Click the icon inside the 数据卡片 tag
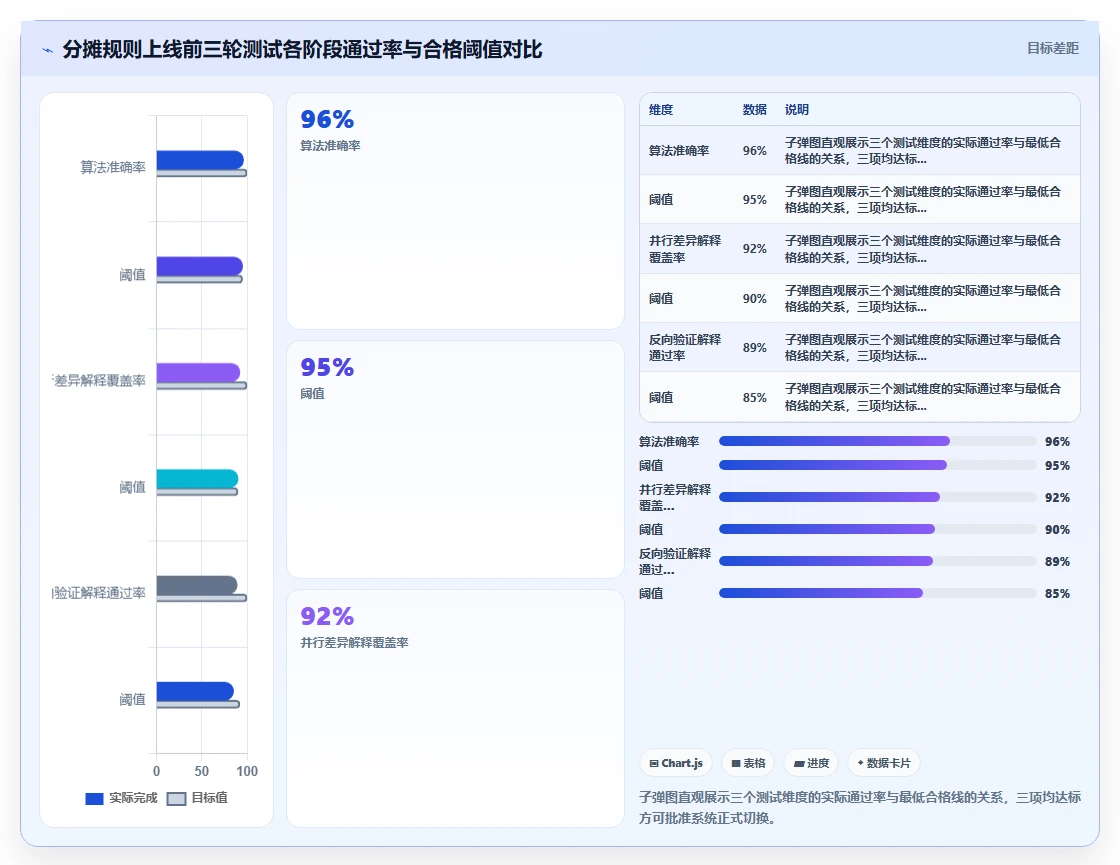The width and height of the screenshot is (1120, 865). pyautogui.click(x=861, y=763)
